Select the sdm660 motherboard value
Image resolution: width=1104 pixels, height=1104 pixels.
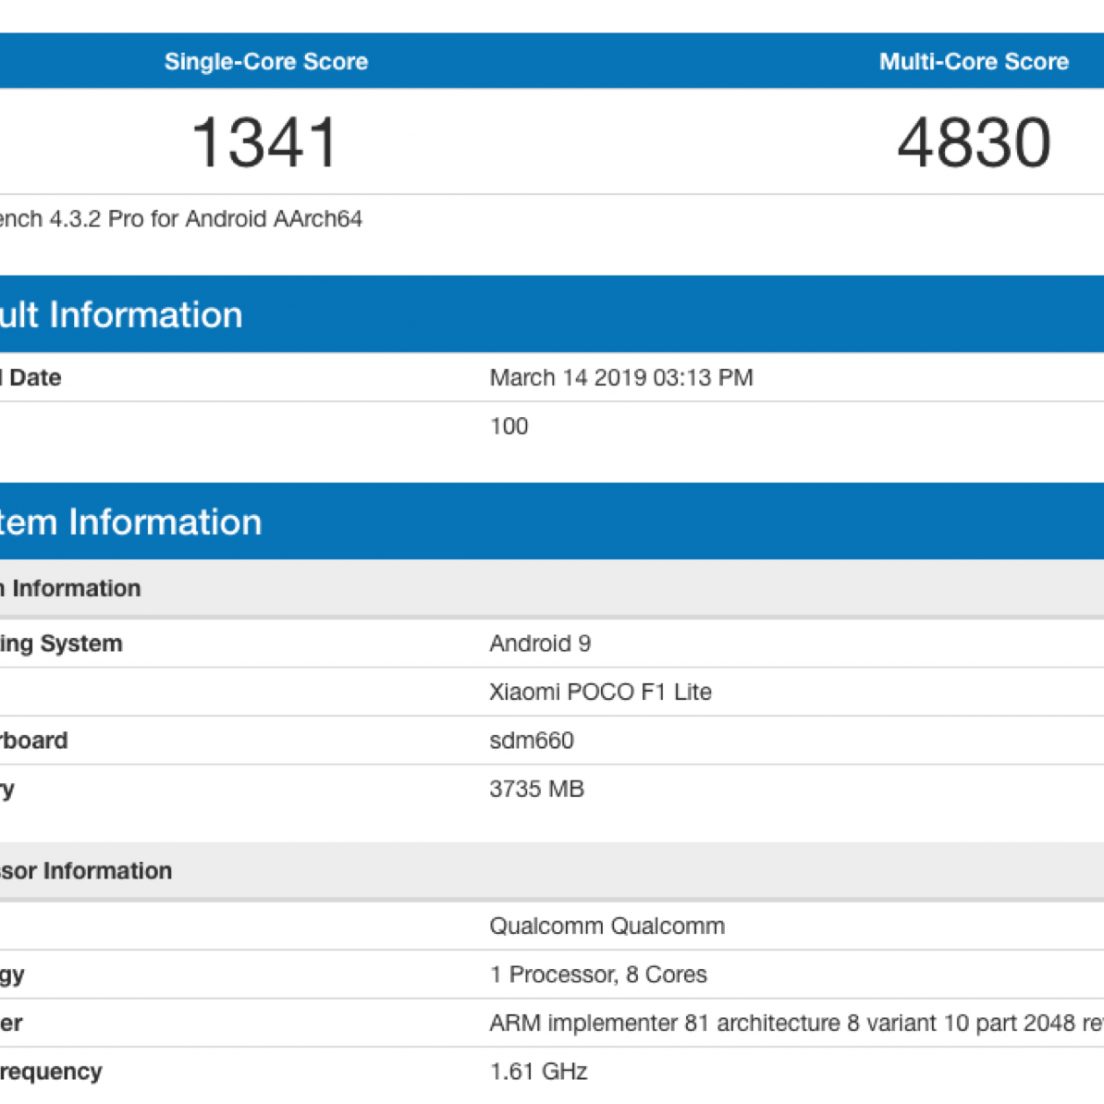coord(531,741)
